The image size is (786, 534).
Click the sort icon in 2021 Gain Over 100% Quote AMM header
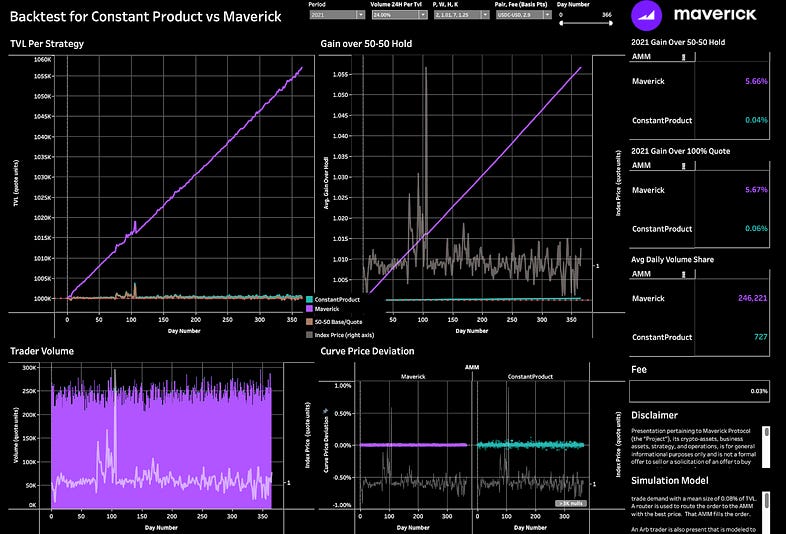coord(684,165)
